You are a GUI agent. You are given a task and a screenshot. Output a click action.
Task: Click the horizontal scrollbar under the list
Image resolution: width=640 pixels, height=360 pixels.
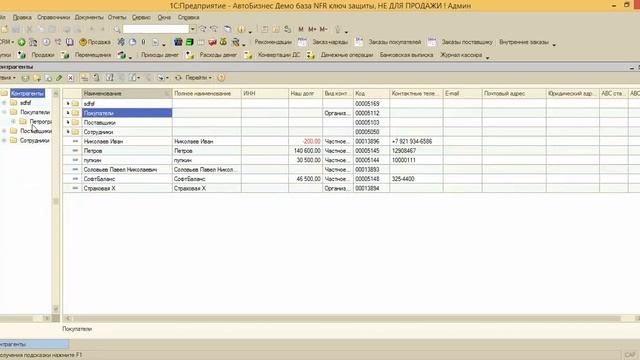point(347,318)
